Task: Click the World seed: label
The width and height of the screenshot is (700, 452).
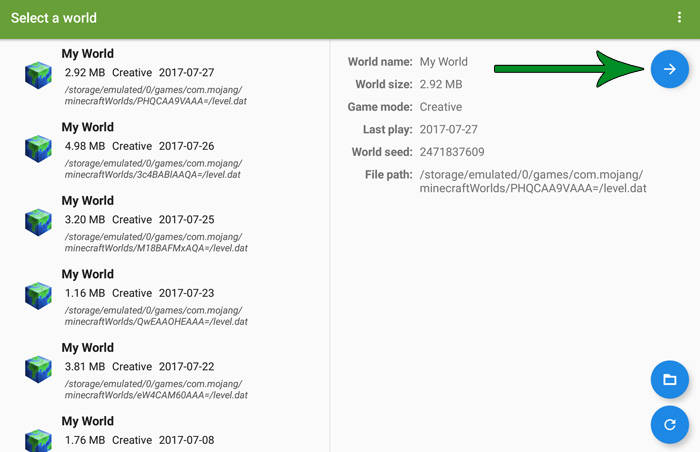Action: click(382, 152)
